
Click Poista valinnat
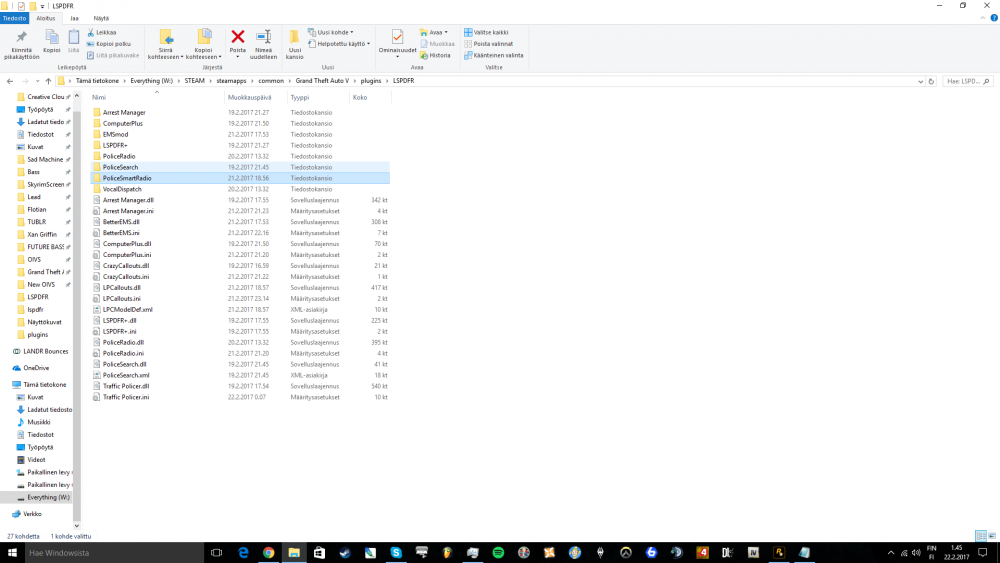[x=489, y=44]
